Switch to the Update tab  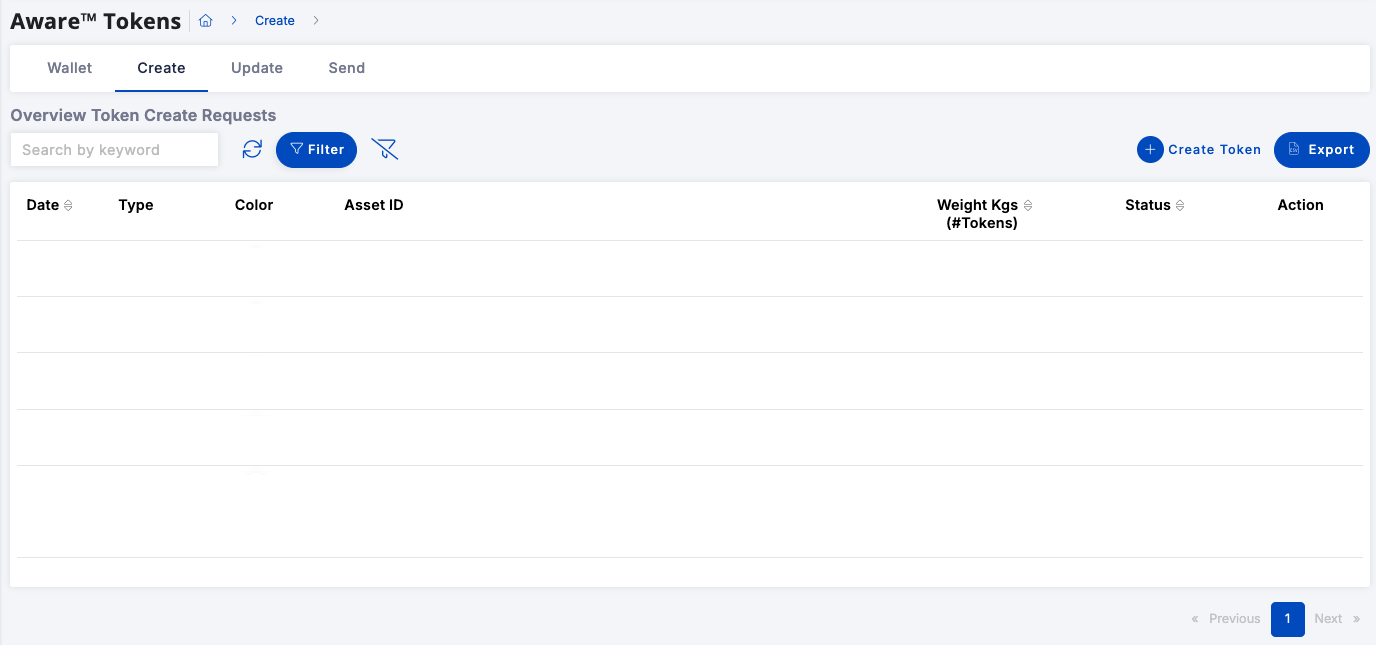(257, 68)
